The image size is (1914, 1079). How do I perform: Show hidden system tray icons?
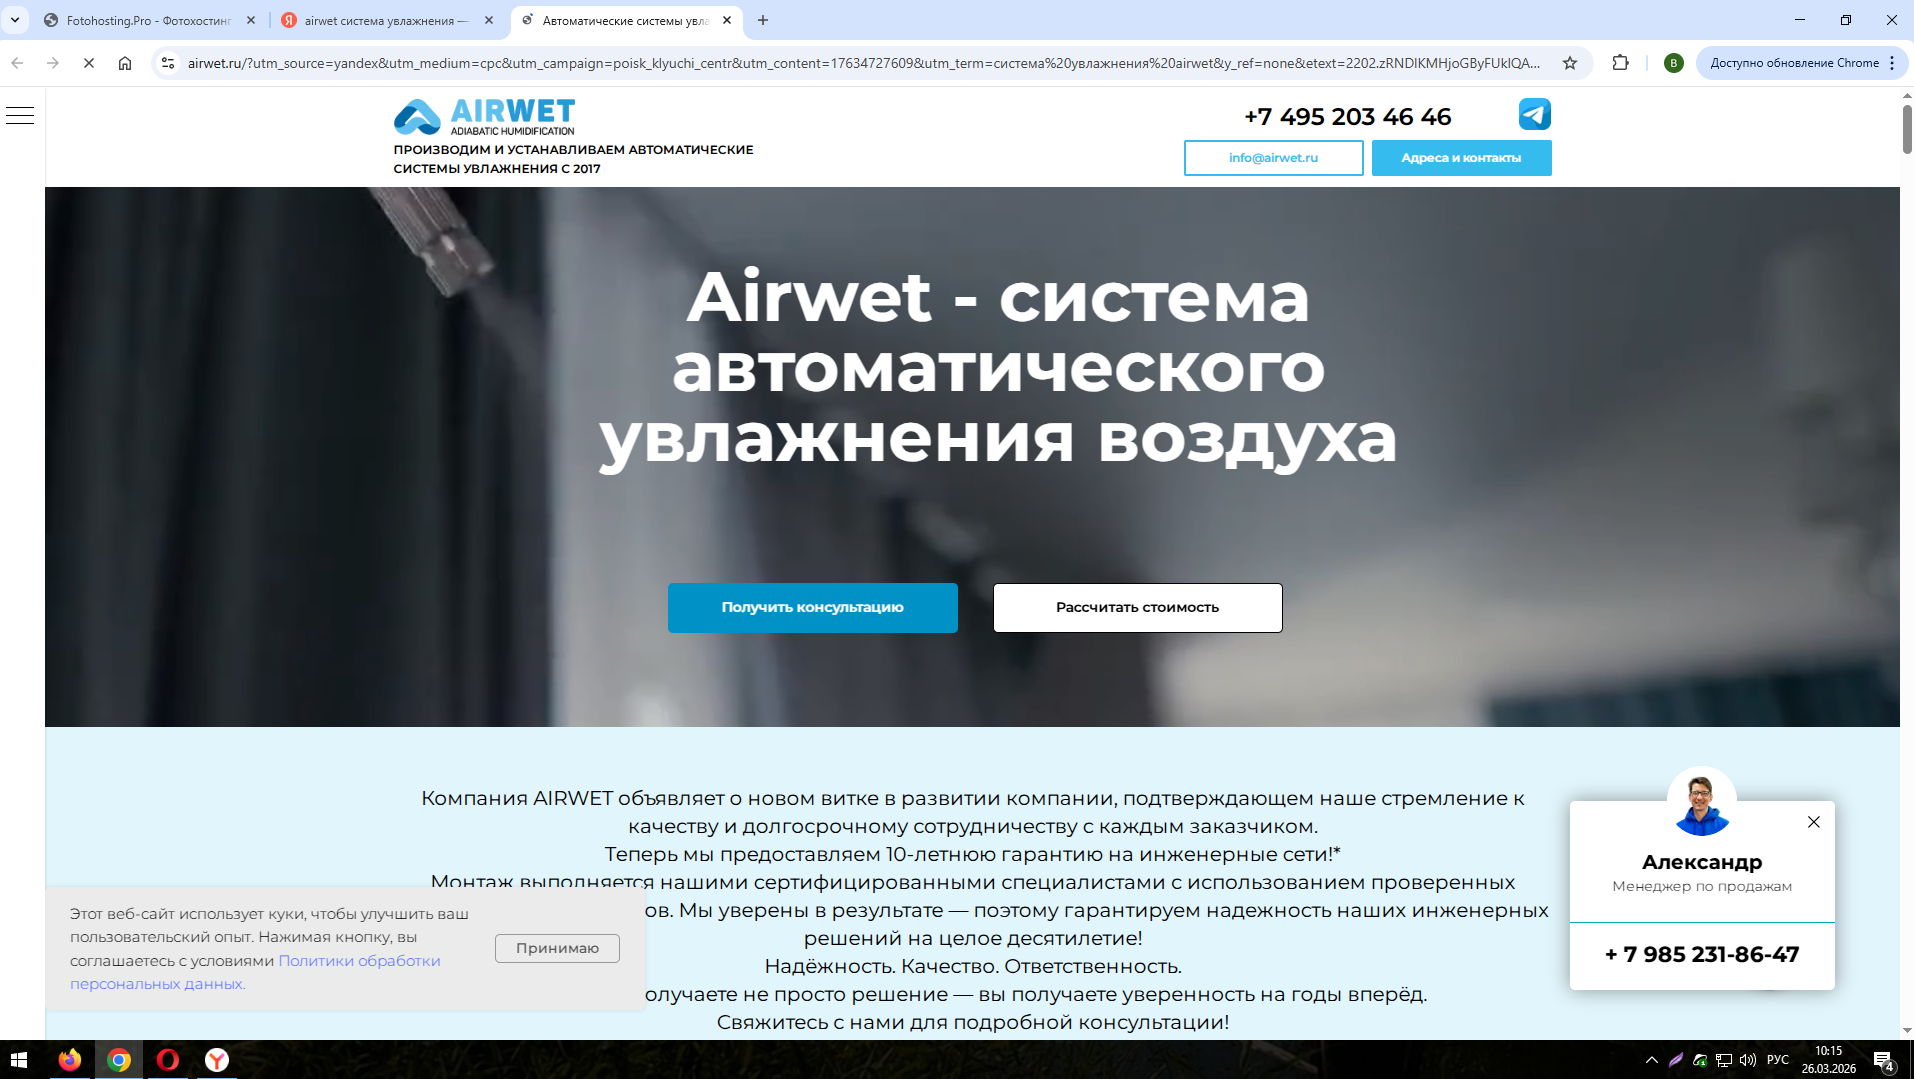pyautogui.click(x=1652, y=1060)
